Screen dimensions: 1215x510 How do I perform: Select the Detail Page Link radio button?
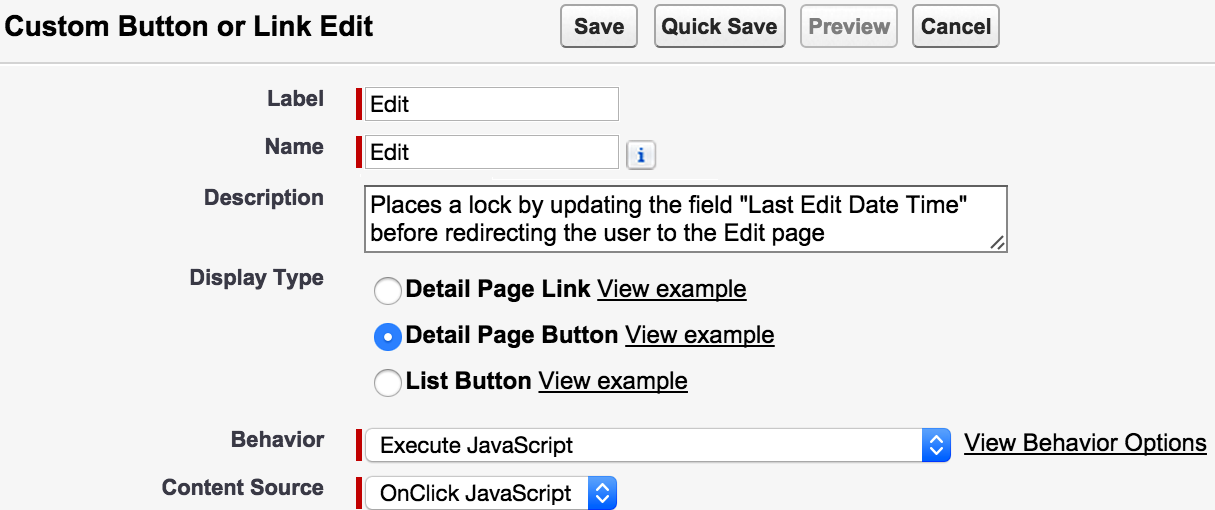point(387,291)
